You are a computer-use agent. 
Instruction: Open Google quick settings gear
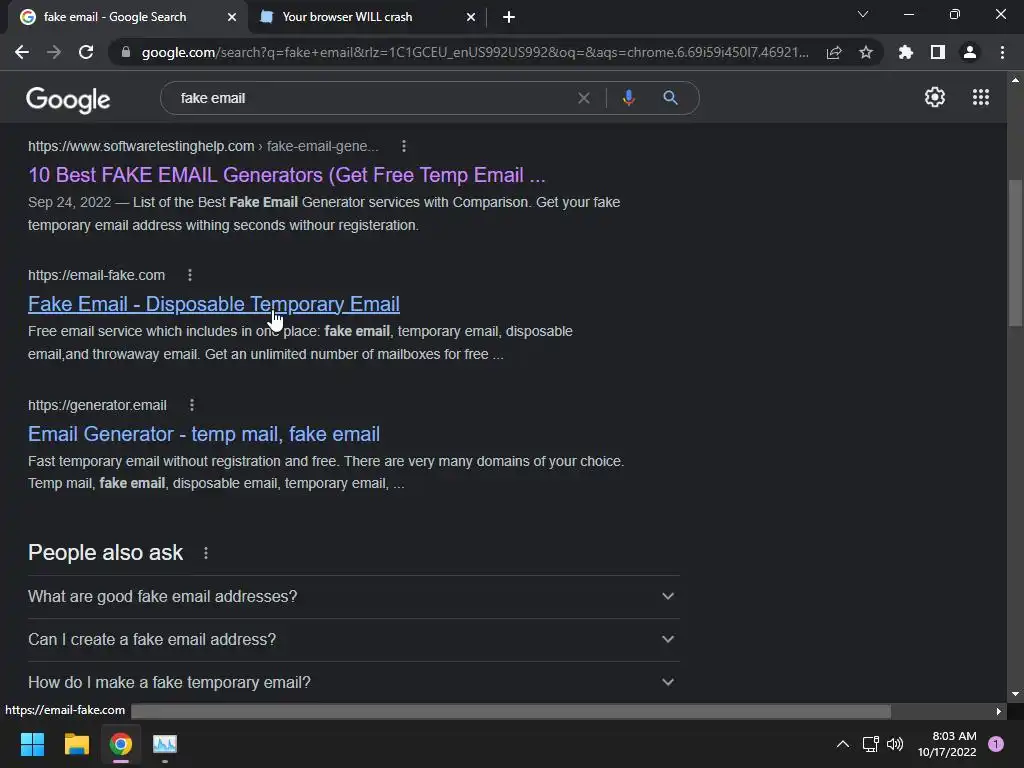pos(935,97)
